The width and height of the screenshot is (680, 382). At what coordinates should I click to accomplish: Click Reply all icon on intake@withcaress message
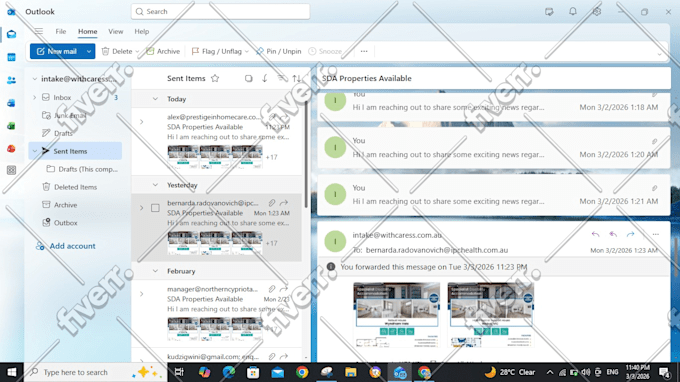pos(613,234)
